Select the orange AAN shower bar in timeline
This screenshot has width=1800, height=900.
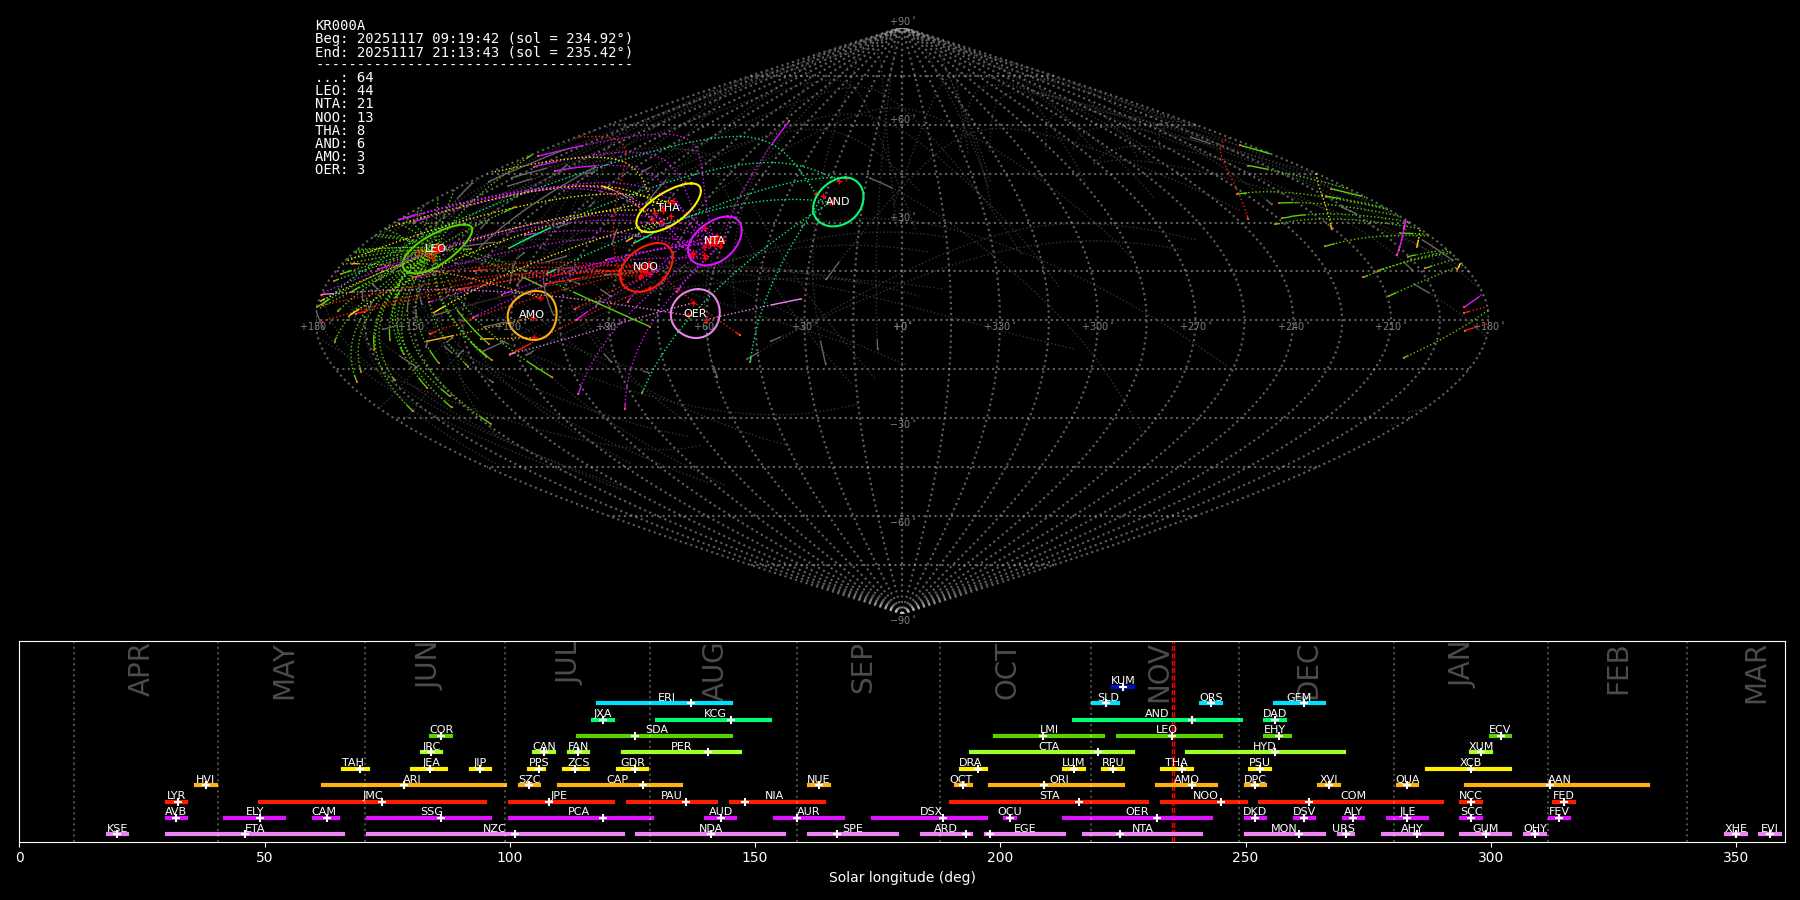tap(1557, 785)
